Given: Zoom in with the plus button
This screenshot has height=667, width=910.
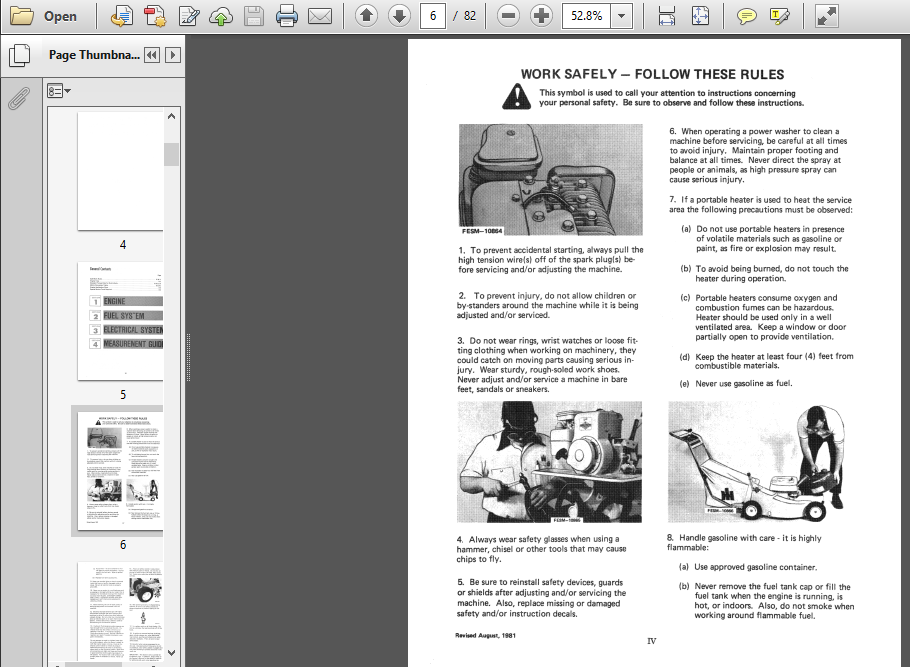Looking at the screenshot, I should (x=541, y=16).
